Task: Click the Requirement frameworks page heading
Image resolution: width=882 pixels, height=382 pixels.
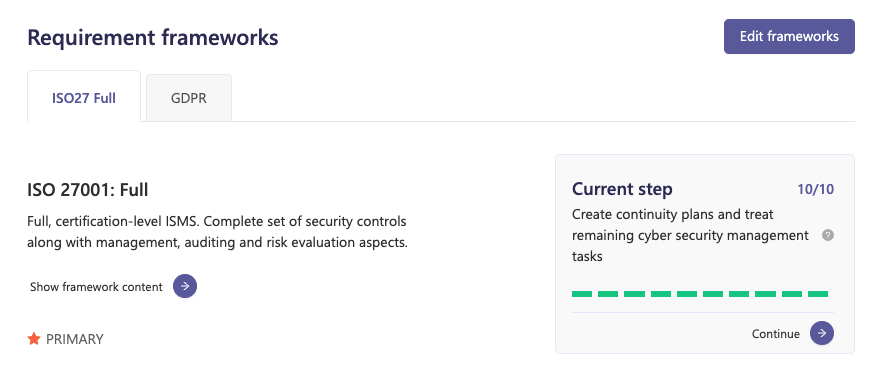Action: 152,38
